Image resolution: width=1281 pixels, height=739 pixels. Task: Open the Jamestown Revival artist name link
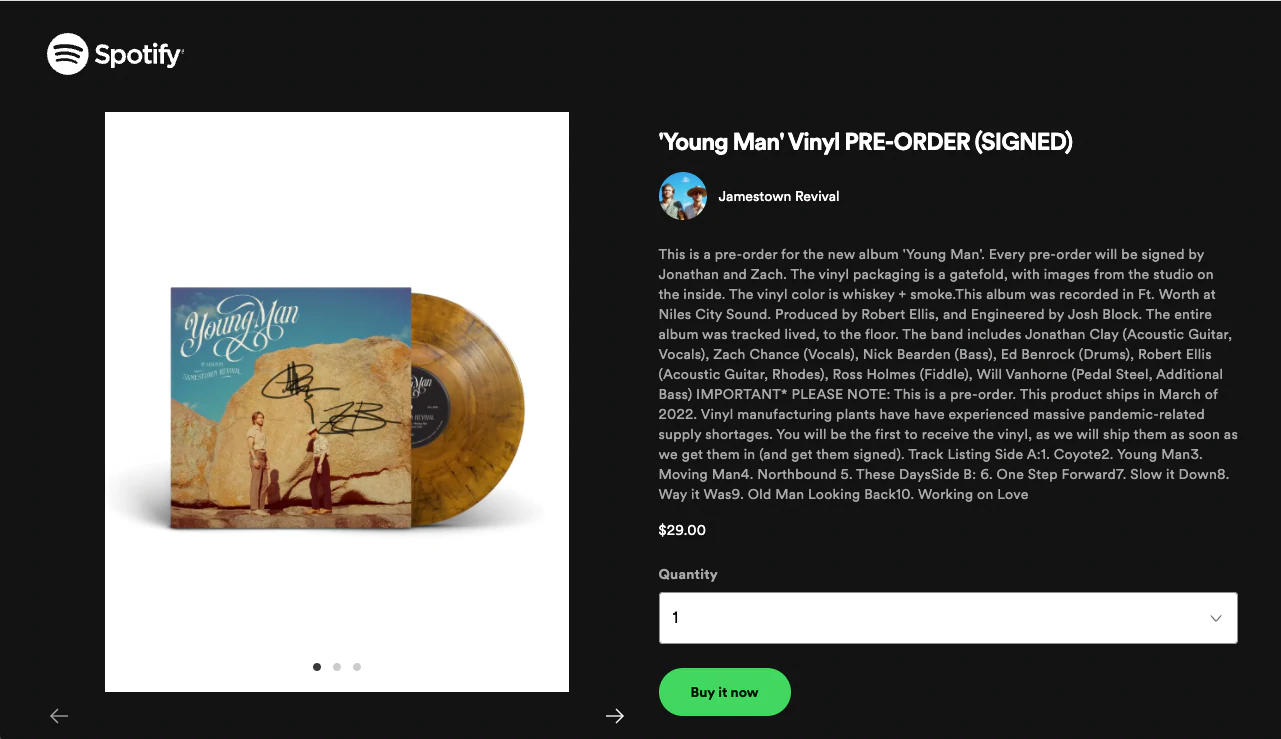click(x=779, y=196)
